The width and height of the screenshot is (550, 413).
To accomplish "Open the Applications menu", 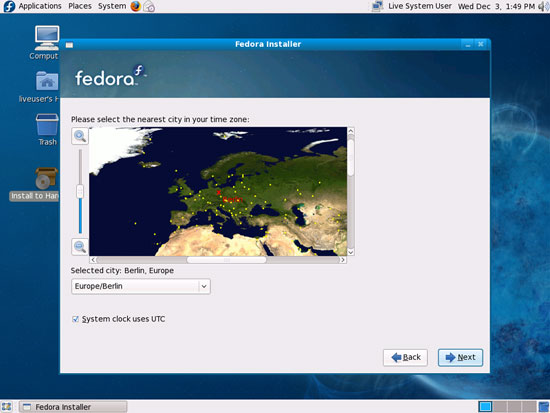I will point(40,6).
